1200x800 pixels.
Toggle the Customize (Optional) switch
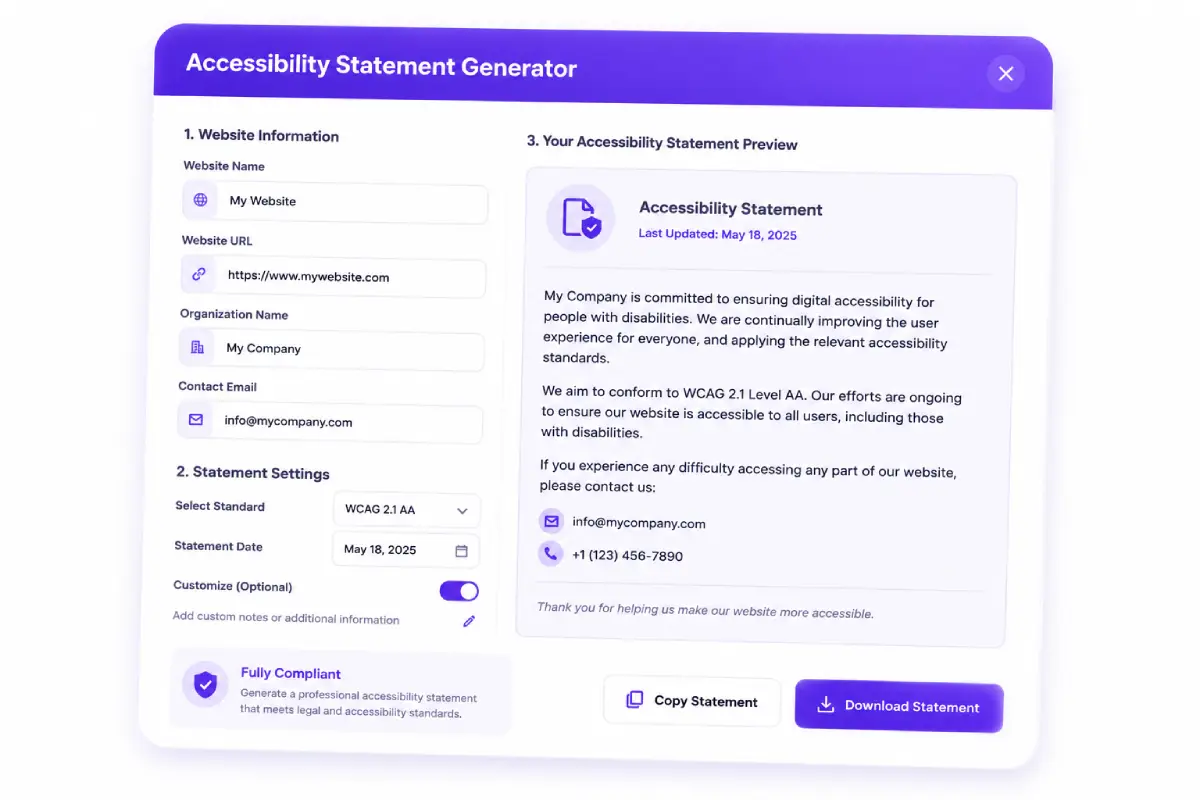click(x=459, y=591)
